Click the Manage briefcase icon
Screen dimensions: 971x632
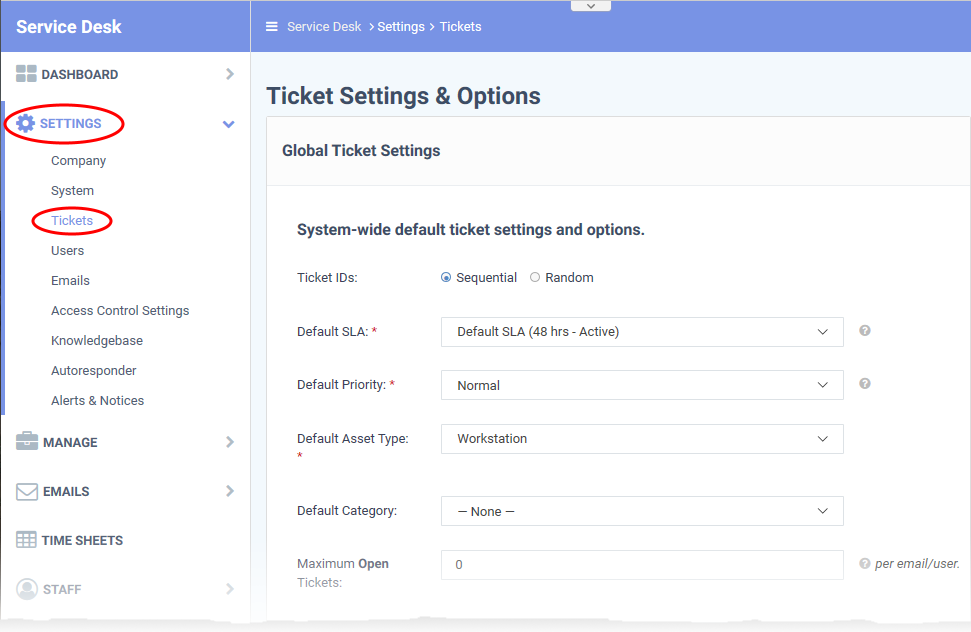27,441
